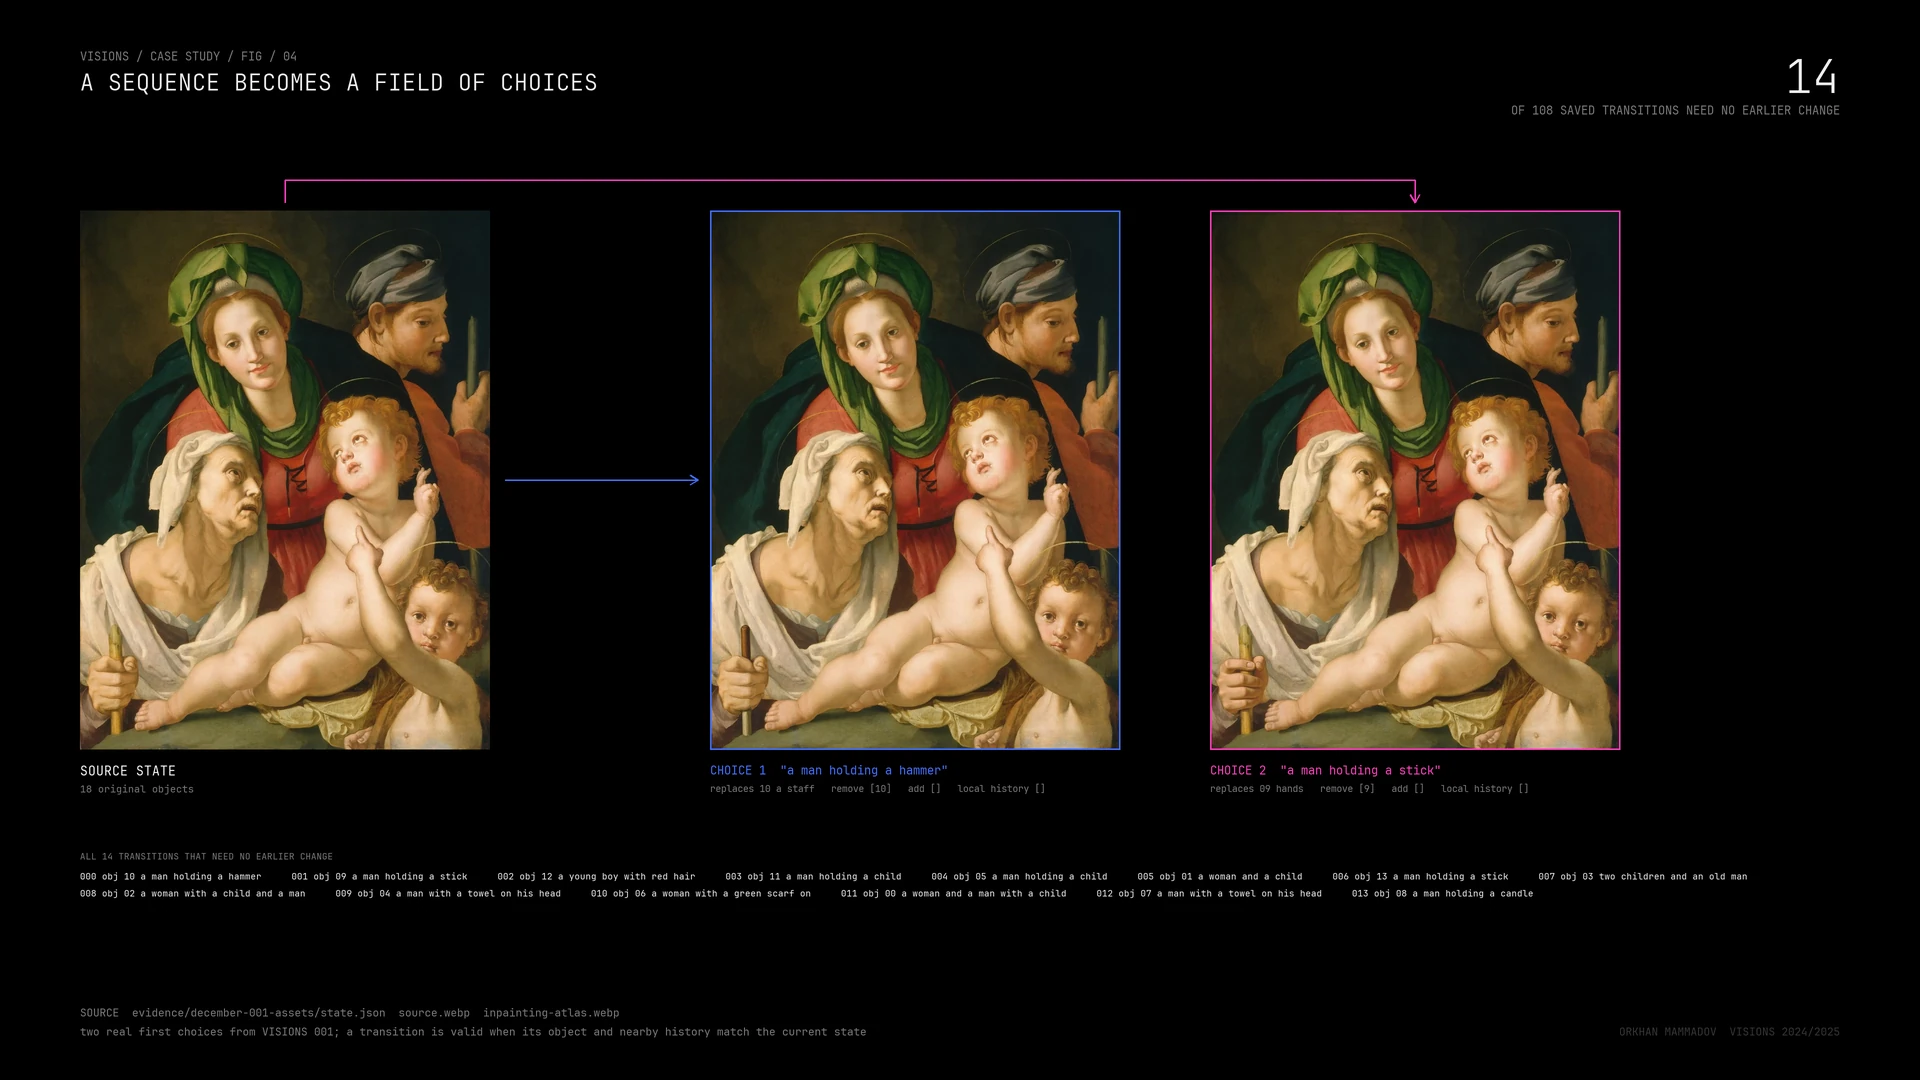Click the 'SOURCE STATE' label
The width and height of the screenshot is (1920, 1080).
click(128, 771)
